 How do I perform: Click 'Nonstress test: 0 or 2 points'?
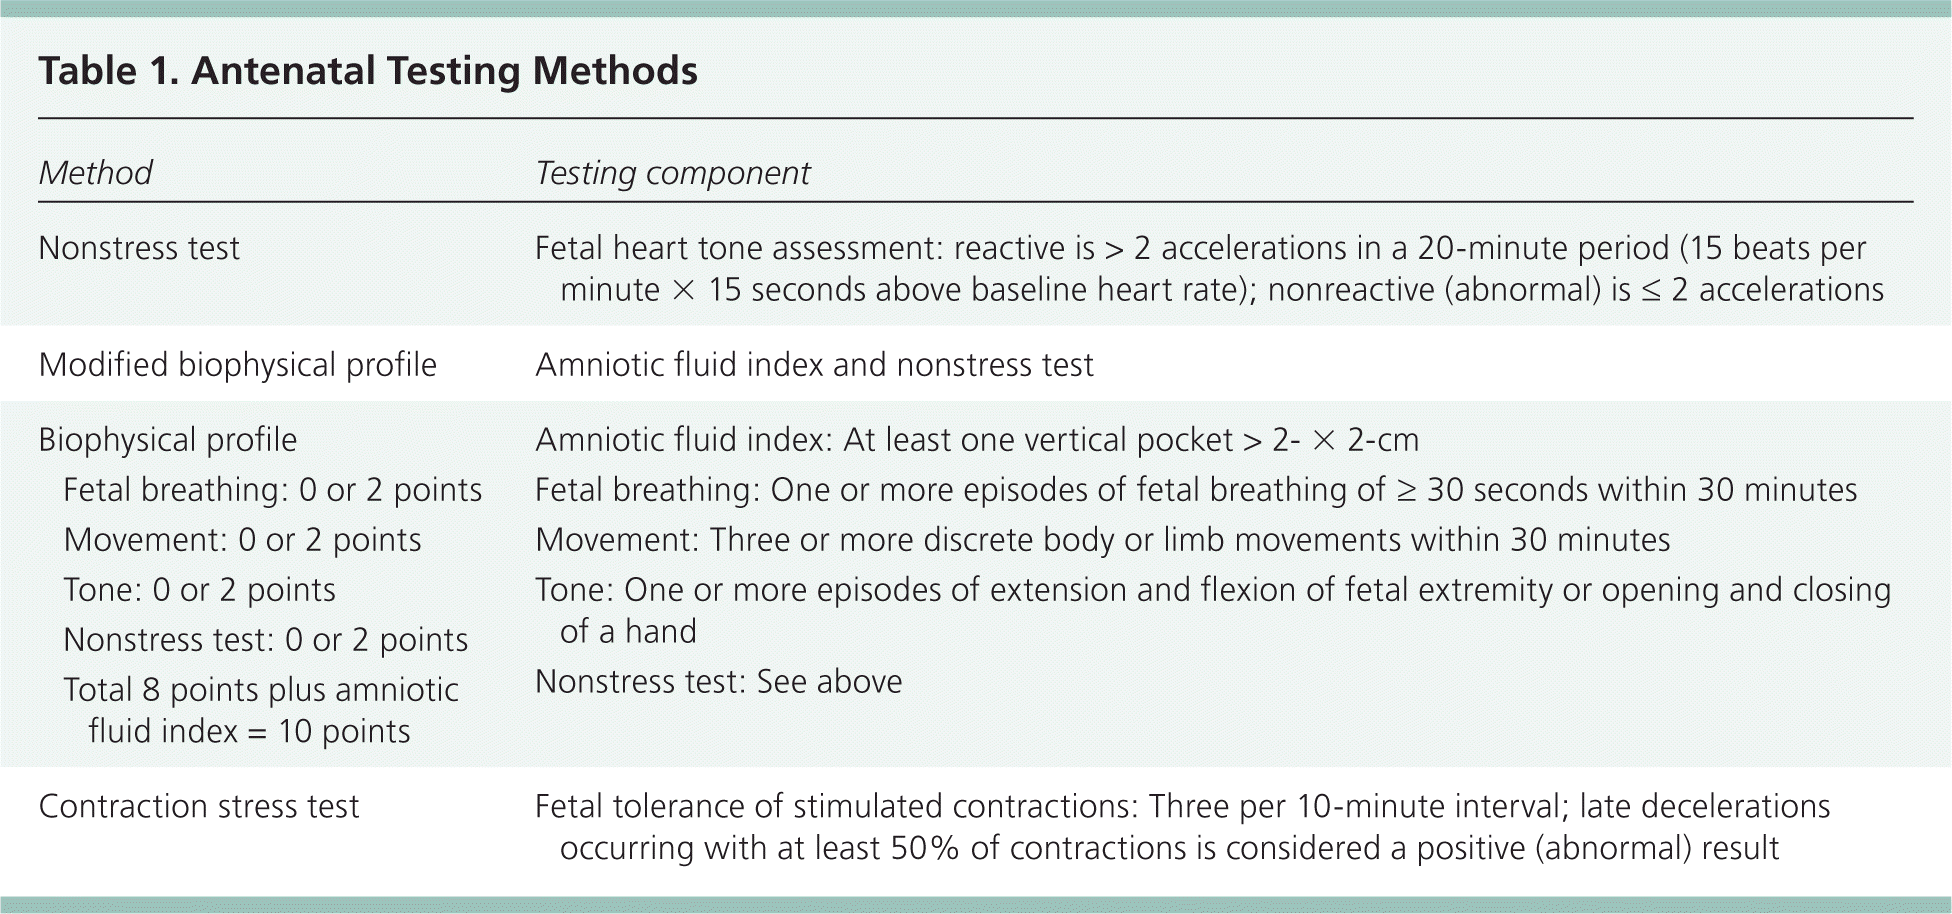tap(265, 640)
